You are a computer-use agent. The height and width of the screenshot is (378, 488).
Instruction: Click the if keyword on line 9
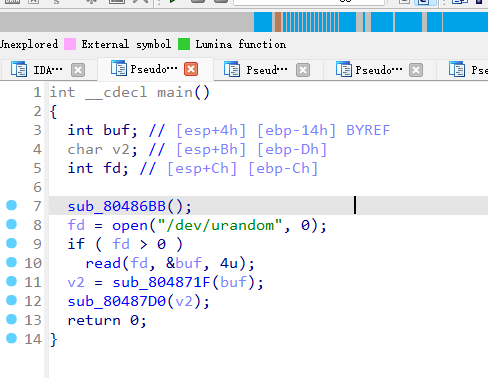(x=76, y=244)
